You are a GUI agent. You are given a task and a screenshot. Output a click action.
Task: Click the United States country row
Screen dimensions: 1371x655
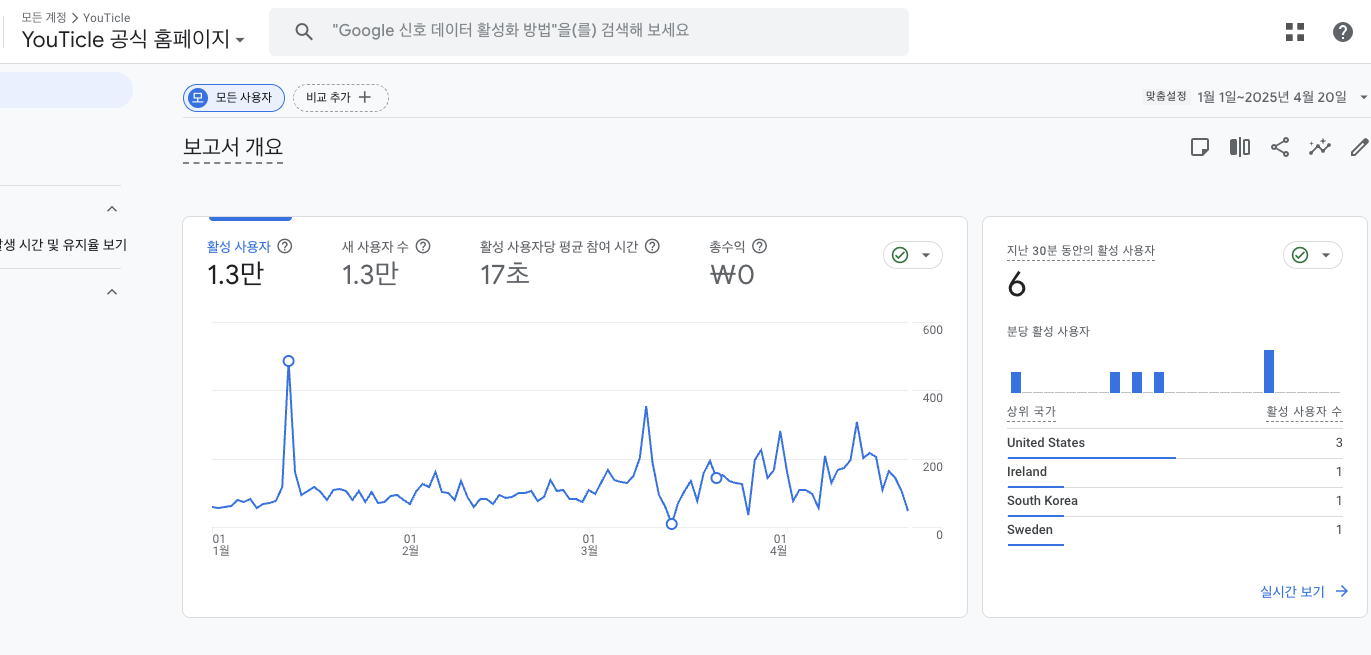coord(1175,443)
